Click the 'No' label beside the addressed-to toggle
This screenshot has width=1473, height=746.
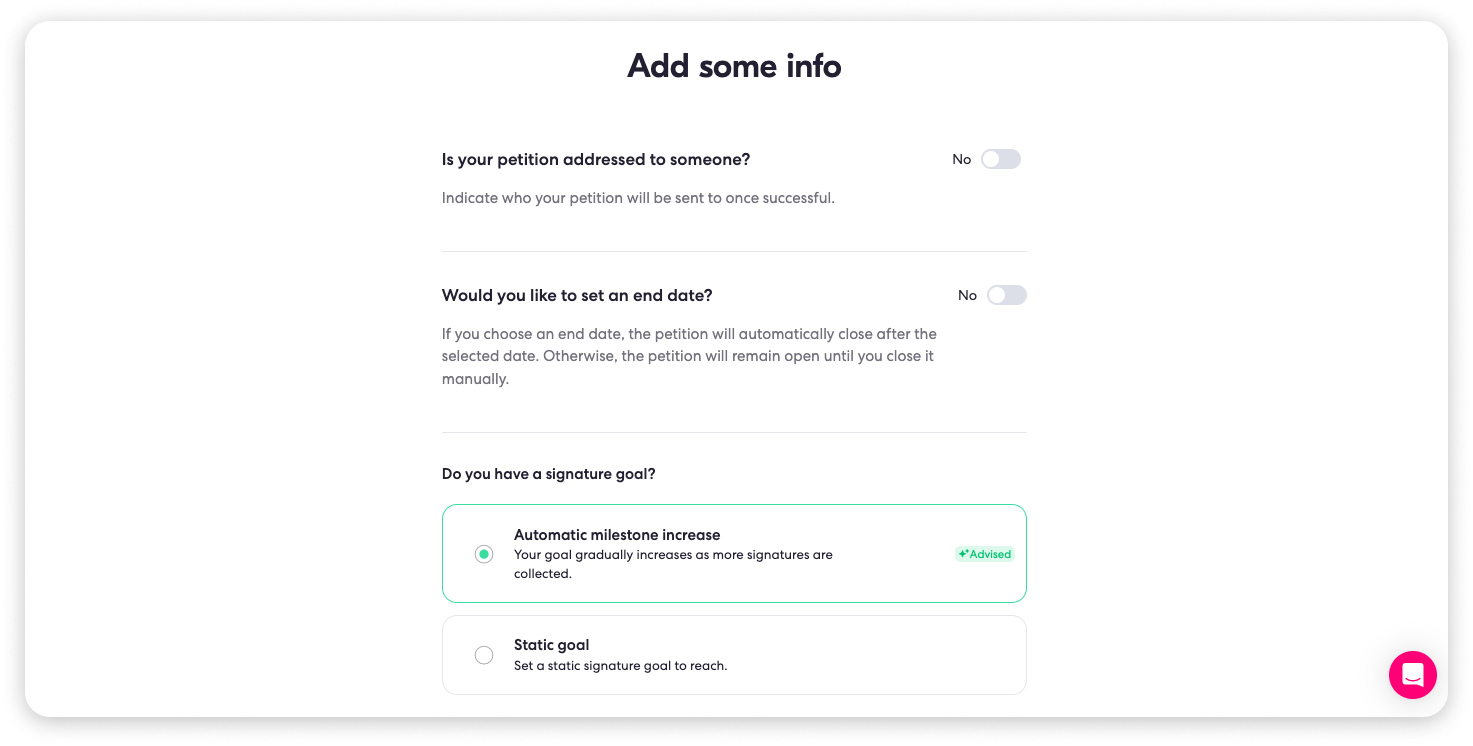pos(961,159)
